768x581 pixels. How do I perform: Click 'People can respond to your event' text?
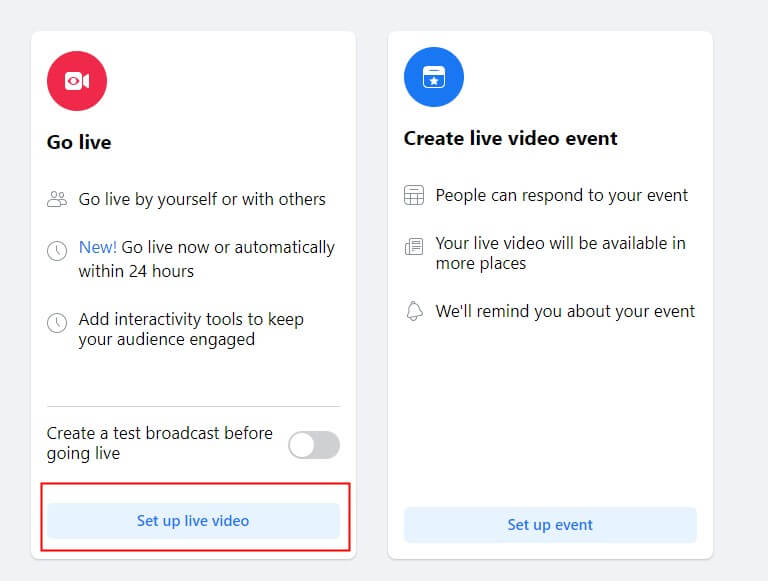tap(561, 195)
